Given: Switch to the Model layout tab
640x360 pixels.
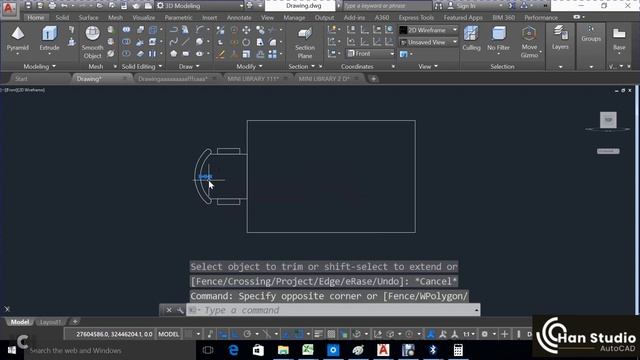Looking at the screenshot, I should 20,322.
